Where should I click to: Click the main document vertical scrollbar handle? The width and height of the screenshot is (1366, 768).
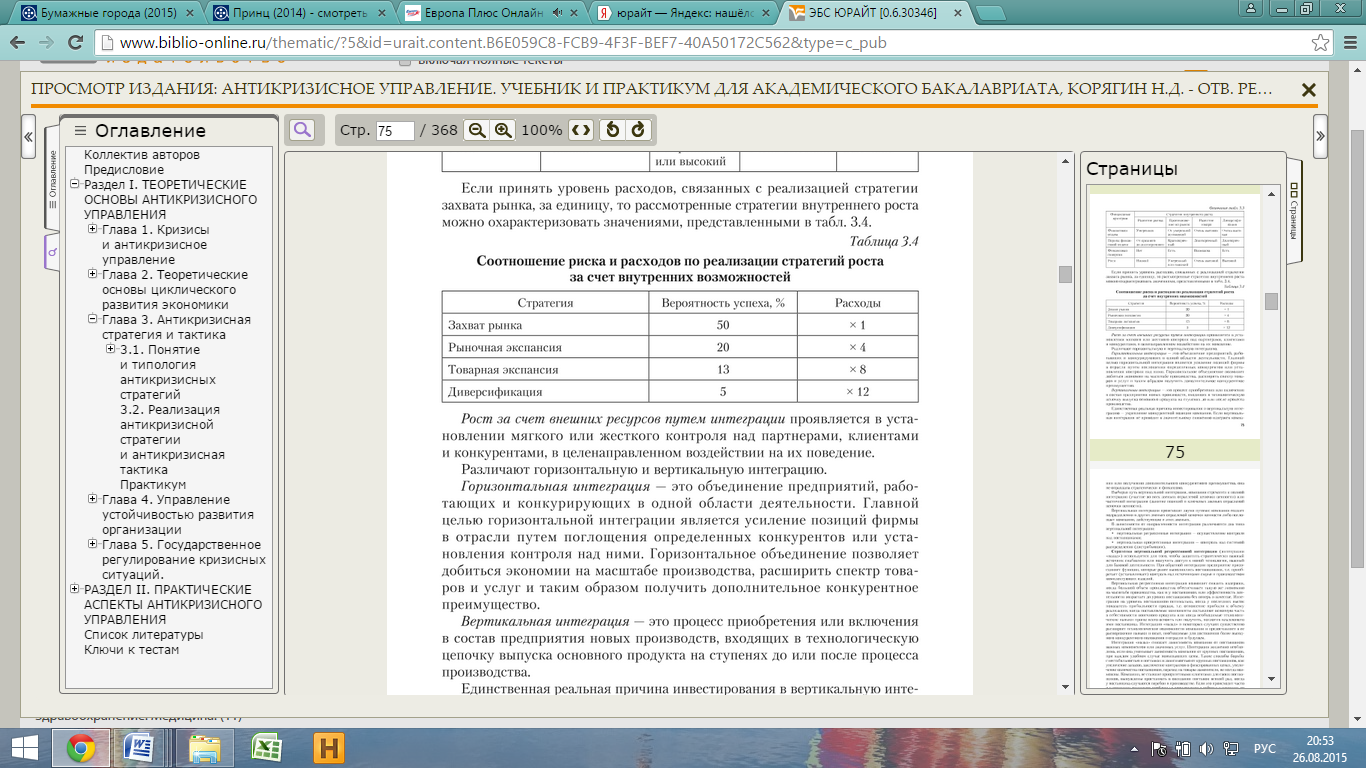point(1065,274)
